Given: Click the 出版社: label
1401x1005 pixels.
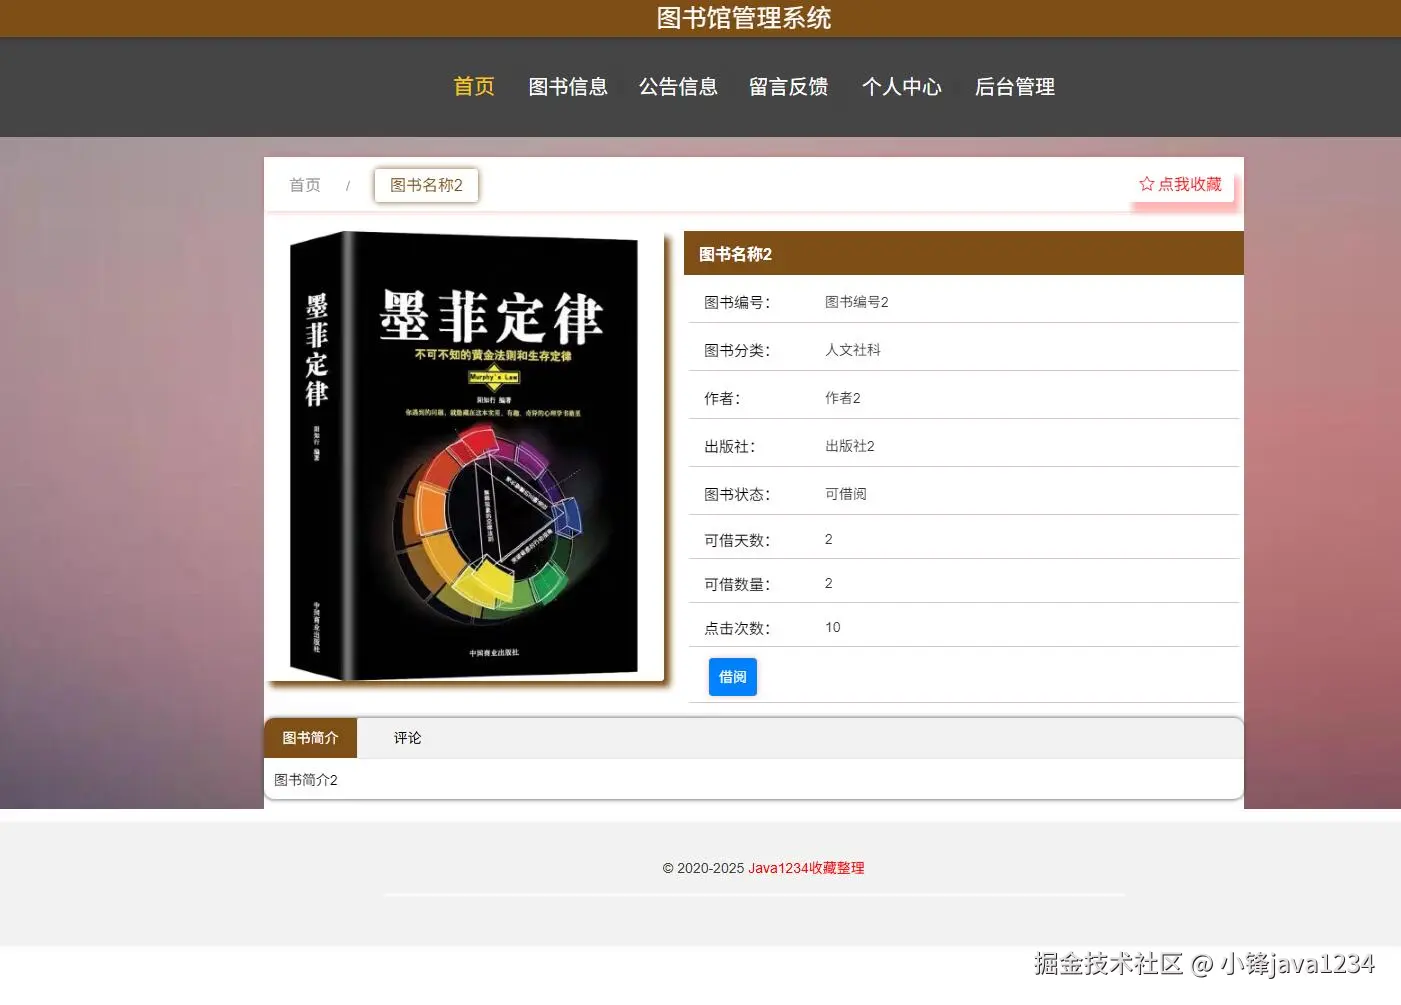Looking at the screenshot, I should 730,446.
